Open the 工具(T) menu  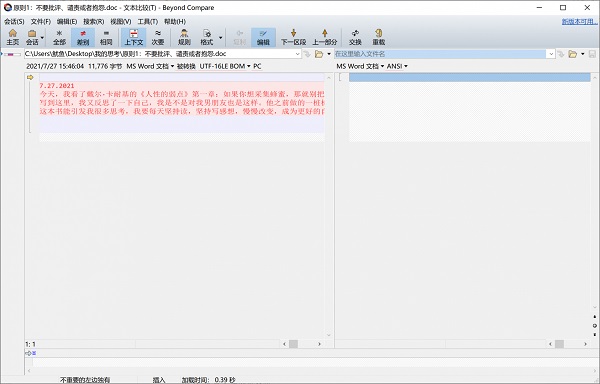pos(147,21)
